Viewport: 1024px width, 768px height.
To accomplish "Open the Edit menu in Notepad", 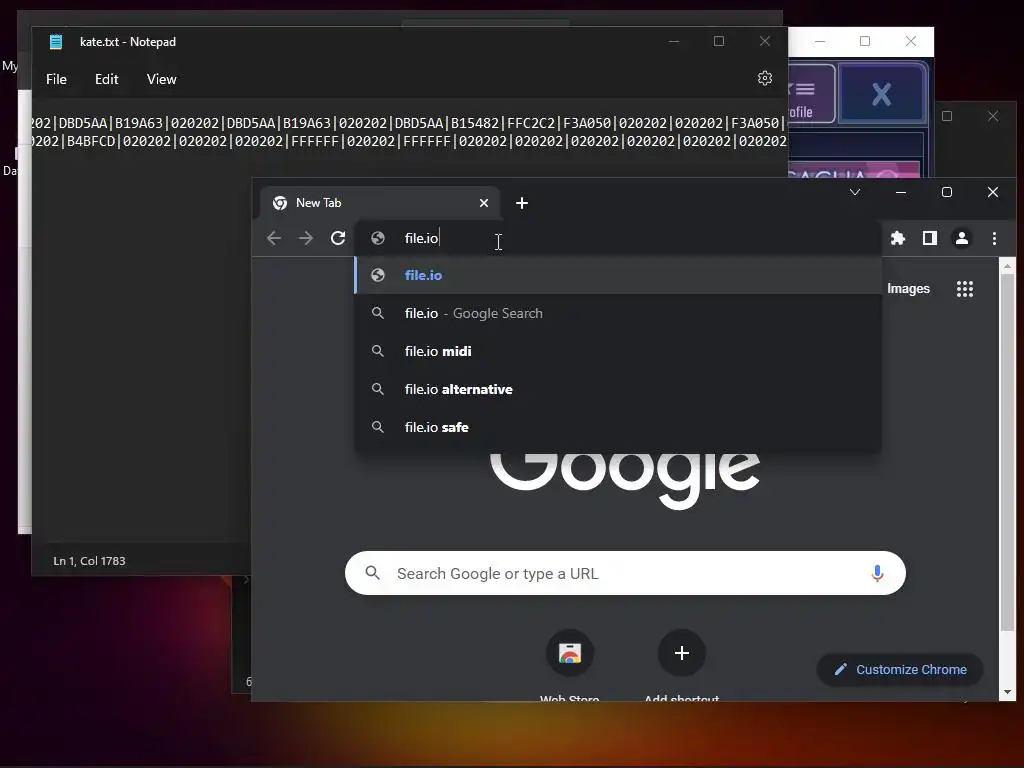I will tap(106, 79).
